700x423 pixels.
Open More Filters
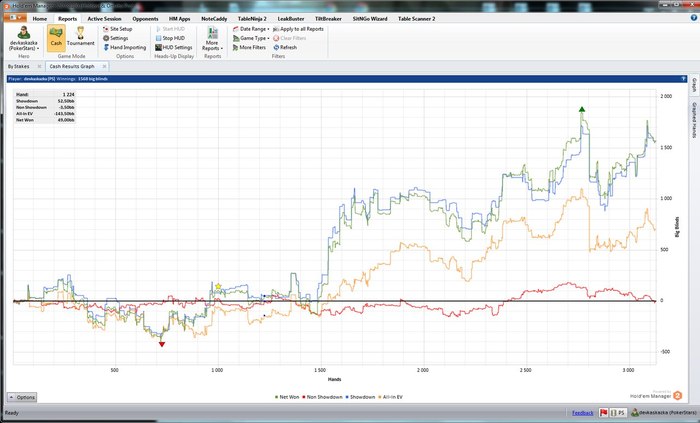249,47
